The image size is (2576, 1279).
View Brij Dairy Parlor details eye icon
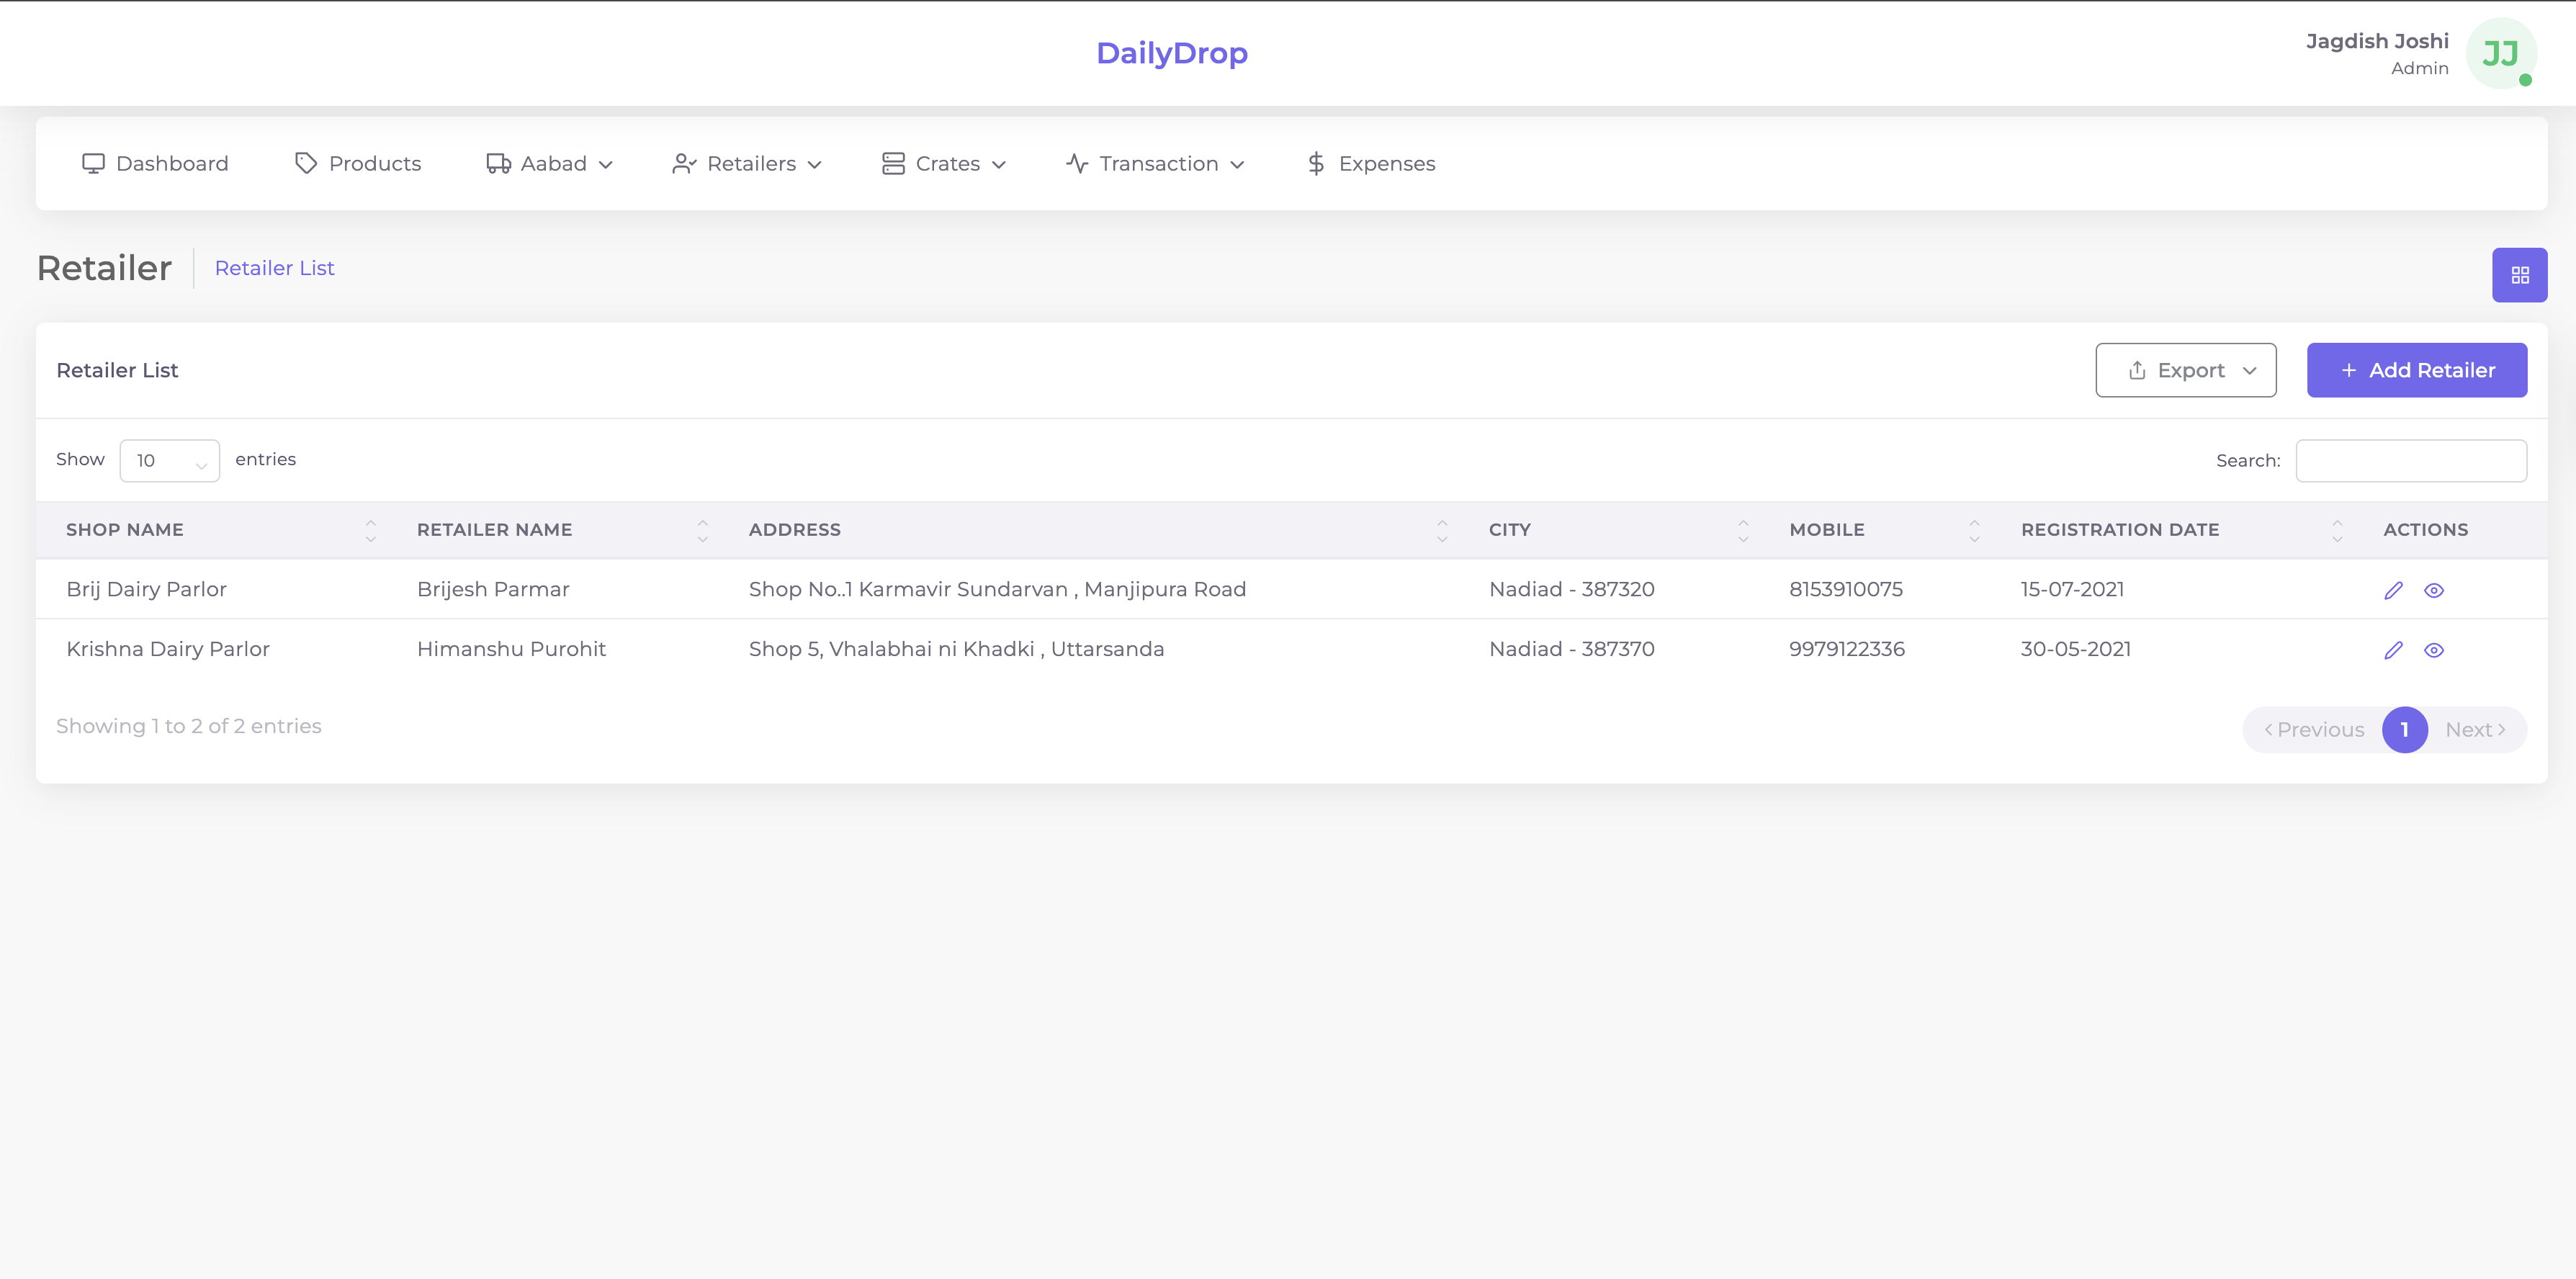[2434, 590]
